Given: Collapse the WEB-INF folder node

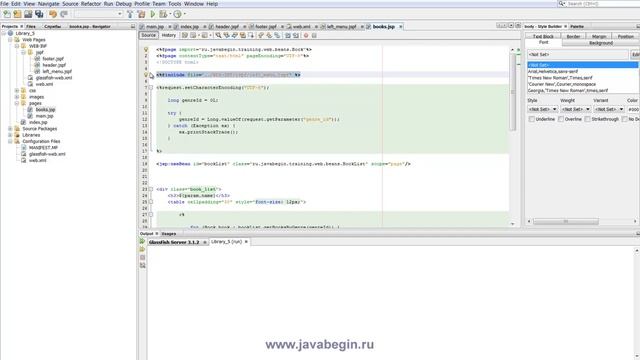Looking at the screenshot, I should [x=17, y=46].
